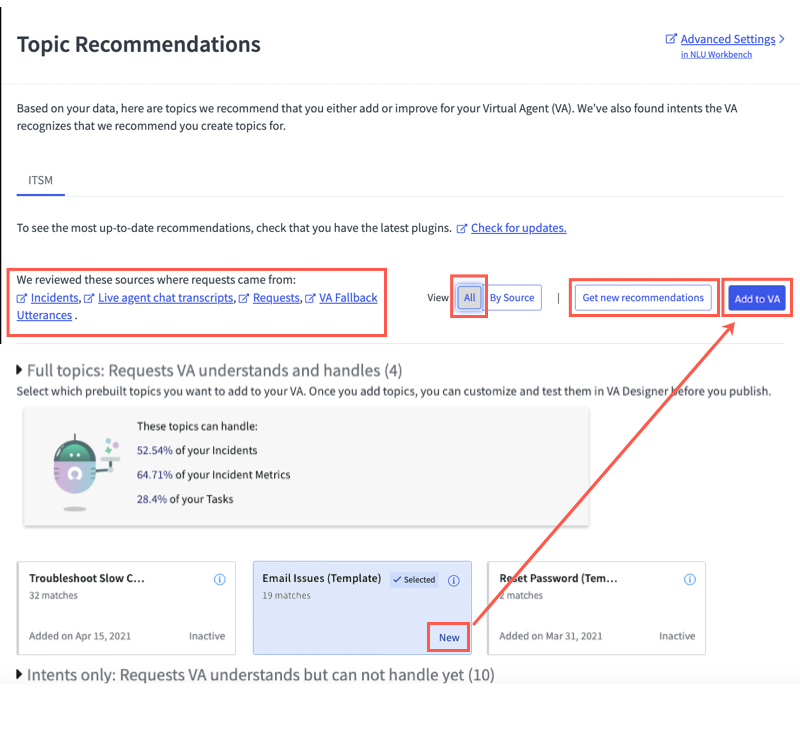
Task: Click the external-link icon before Incidents
Action: pyautogui.click(x=22, y=298)
